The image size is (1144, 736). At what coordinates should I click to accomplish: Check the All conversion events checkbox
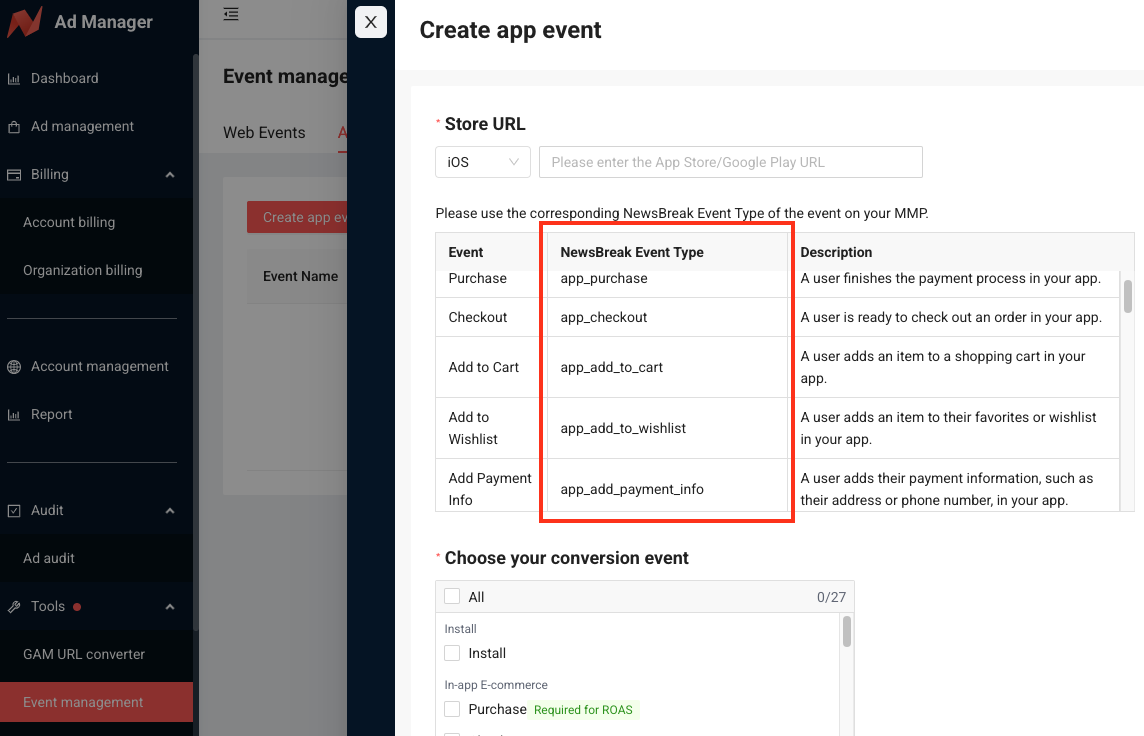click(452, 596)
